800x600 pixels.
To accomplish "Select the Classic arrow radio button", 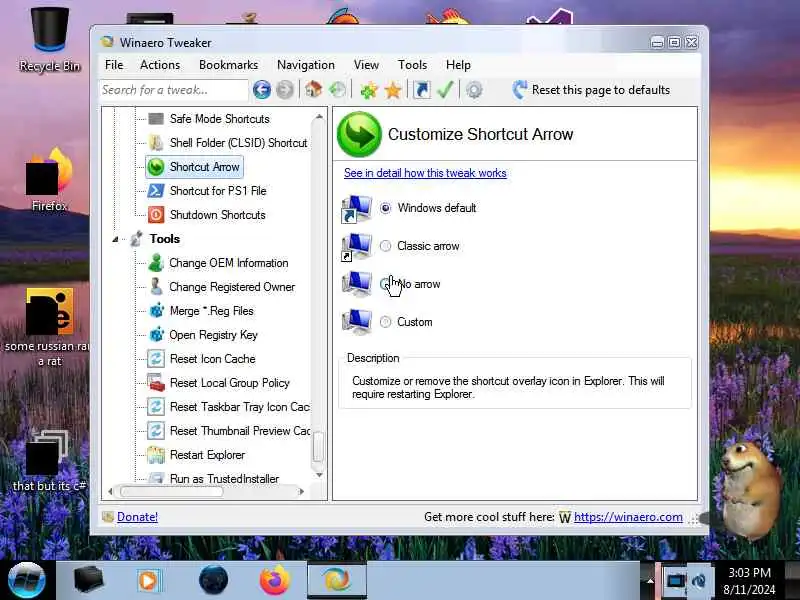I will pos(386,246).
